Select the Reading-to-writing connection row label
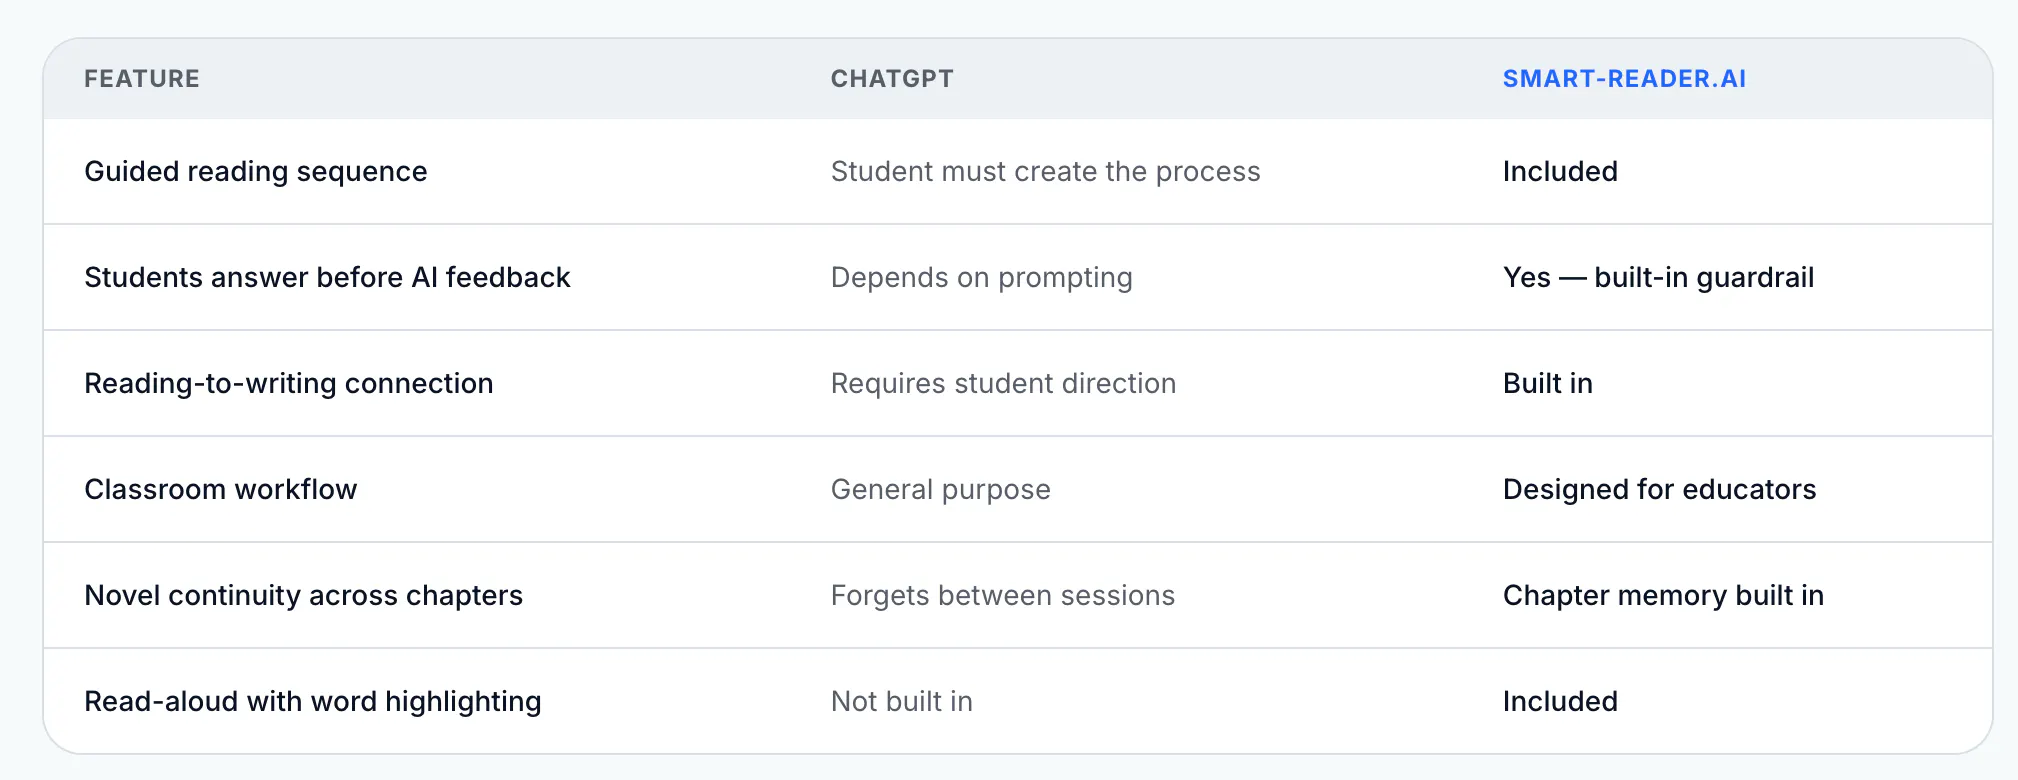The width and height of the screenshot is (2018, 780). [289, 384]
